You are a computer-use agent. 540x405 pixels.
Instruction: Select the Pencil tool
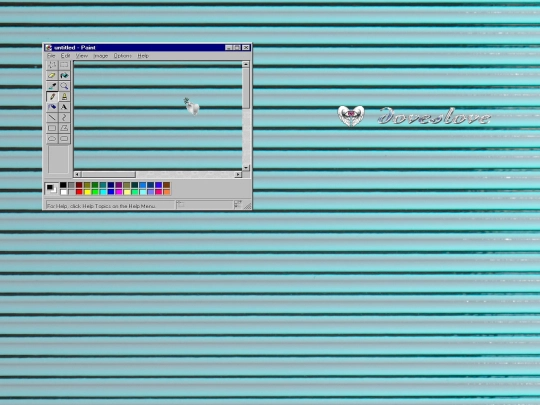(x=52, y=97)
